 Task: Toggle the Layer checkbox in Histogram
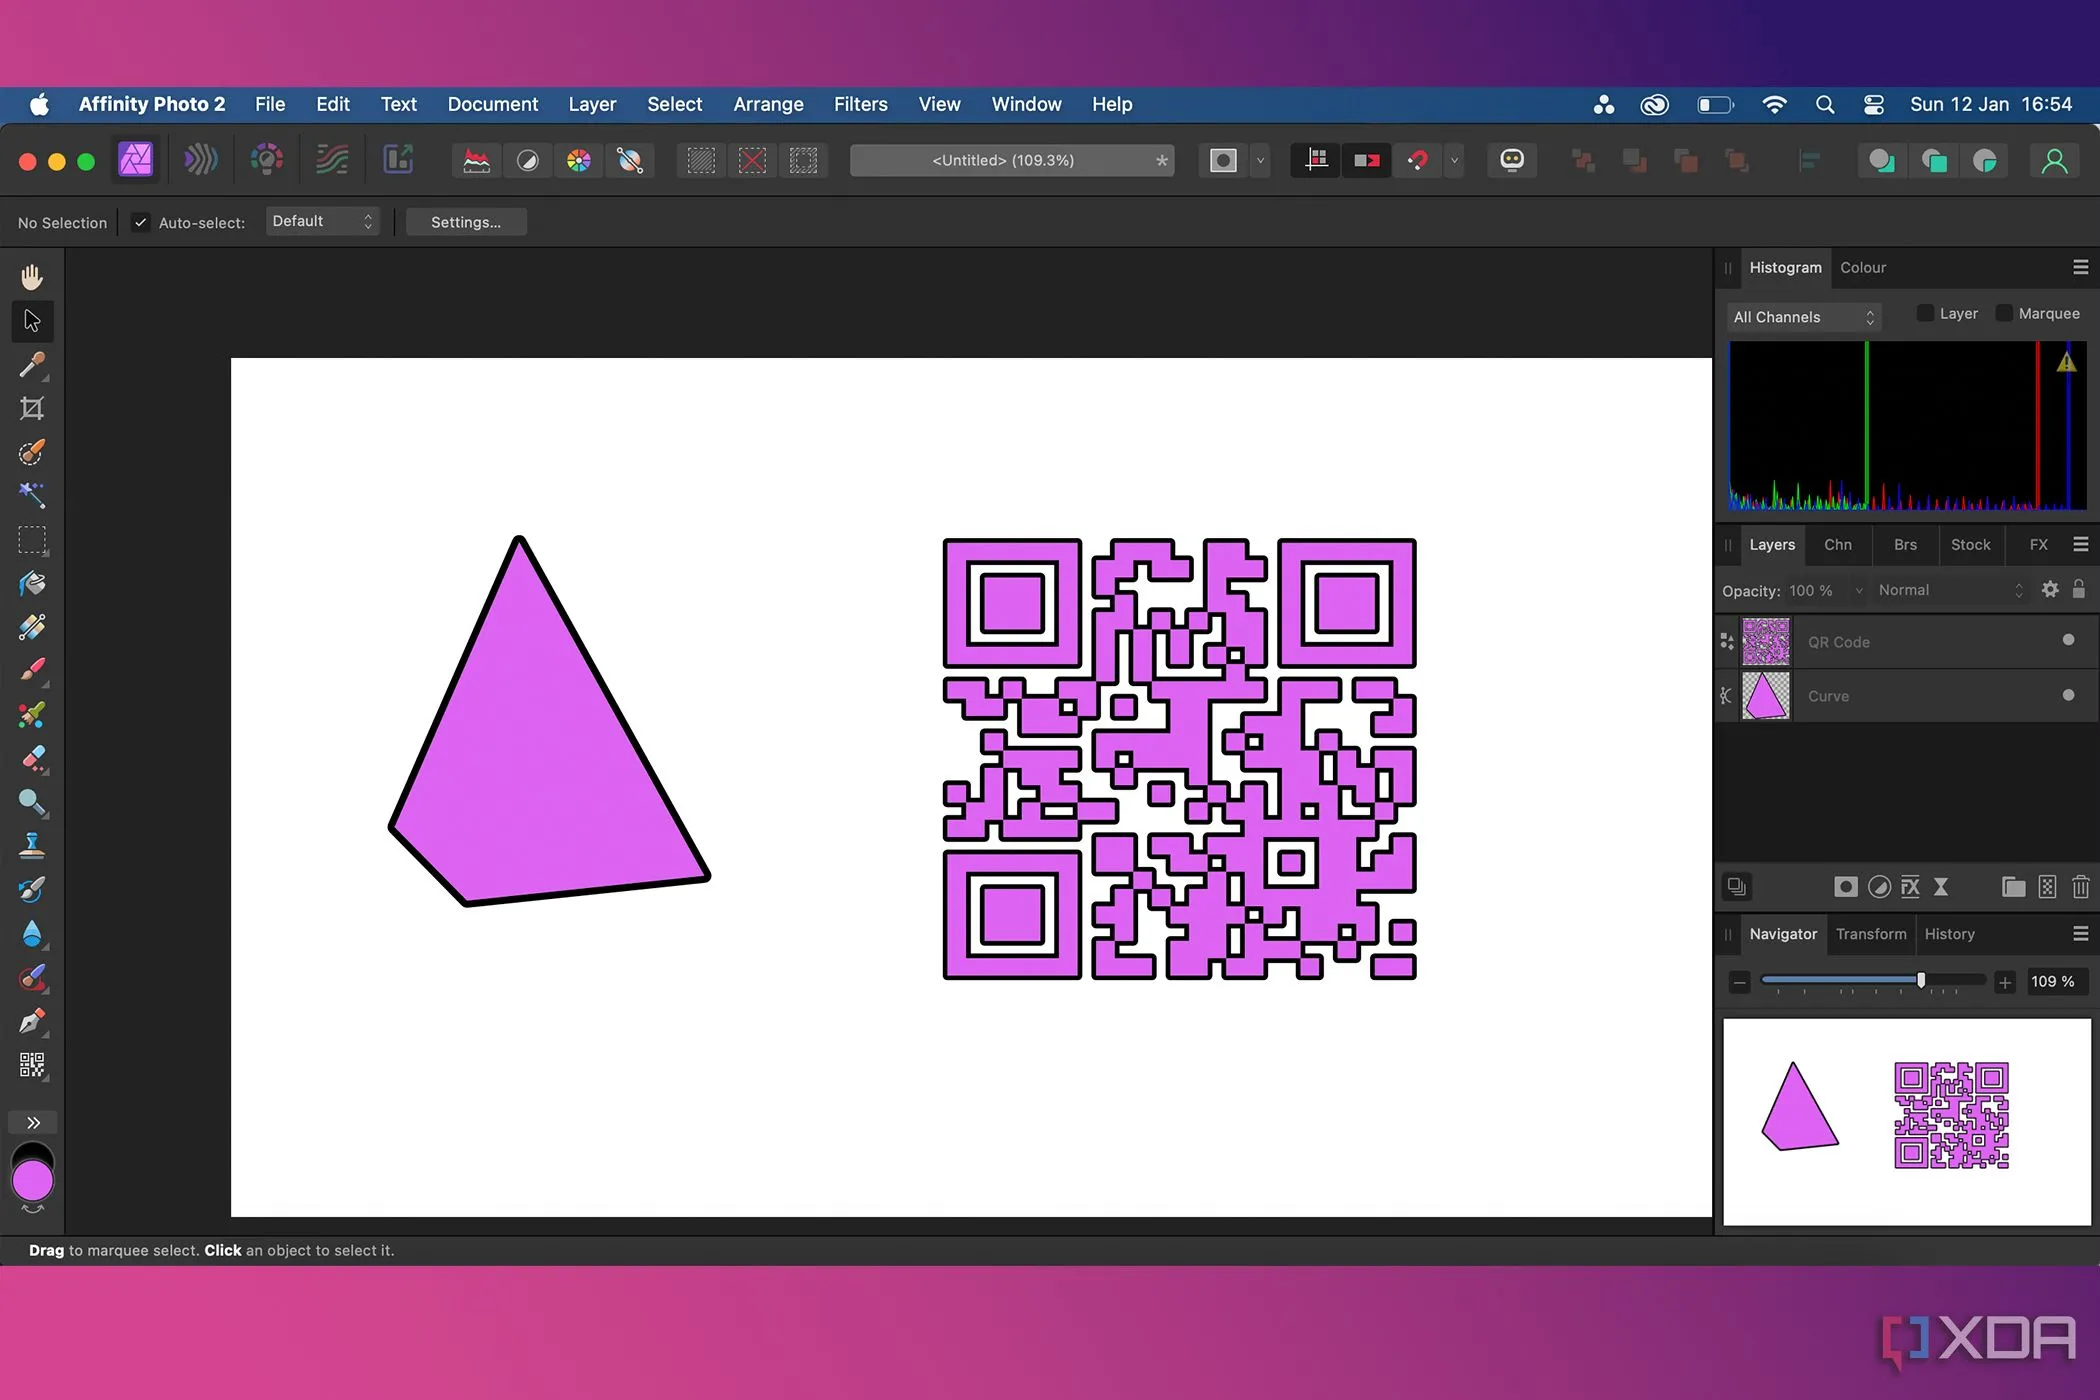[x=1925, y=313]
